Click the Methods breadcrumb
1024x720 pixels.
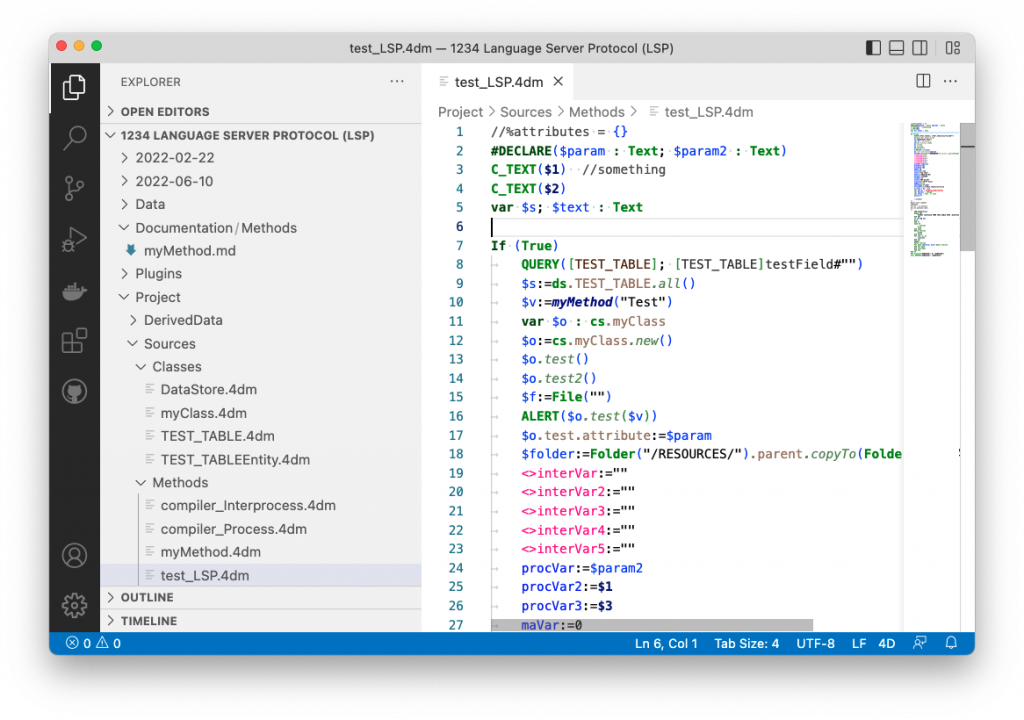click(597, 112)
